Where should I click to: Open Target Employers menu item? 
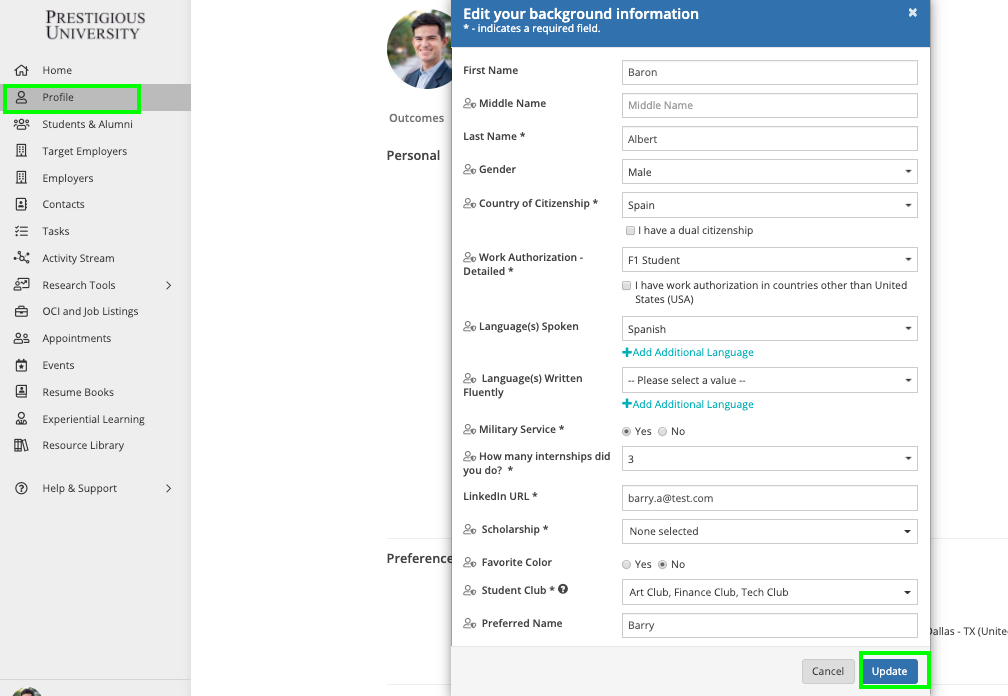tap(84, 152)
